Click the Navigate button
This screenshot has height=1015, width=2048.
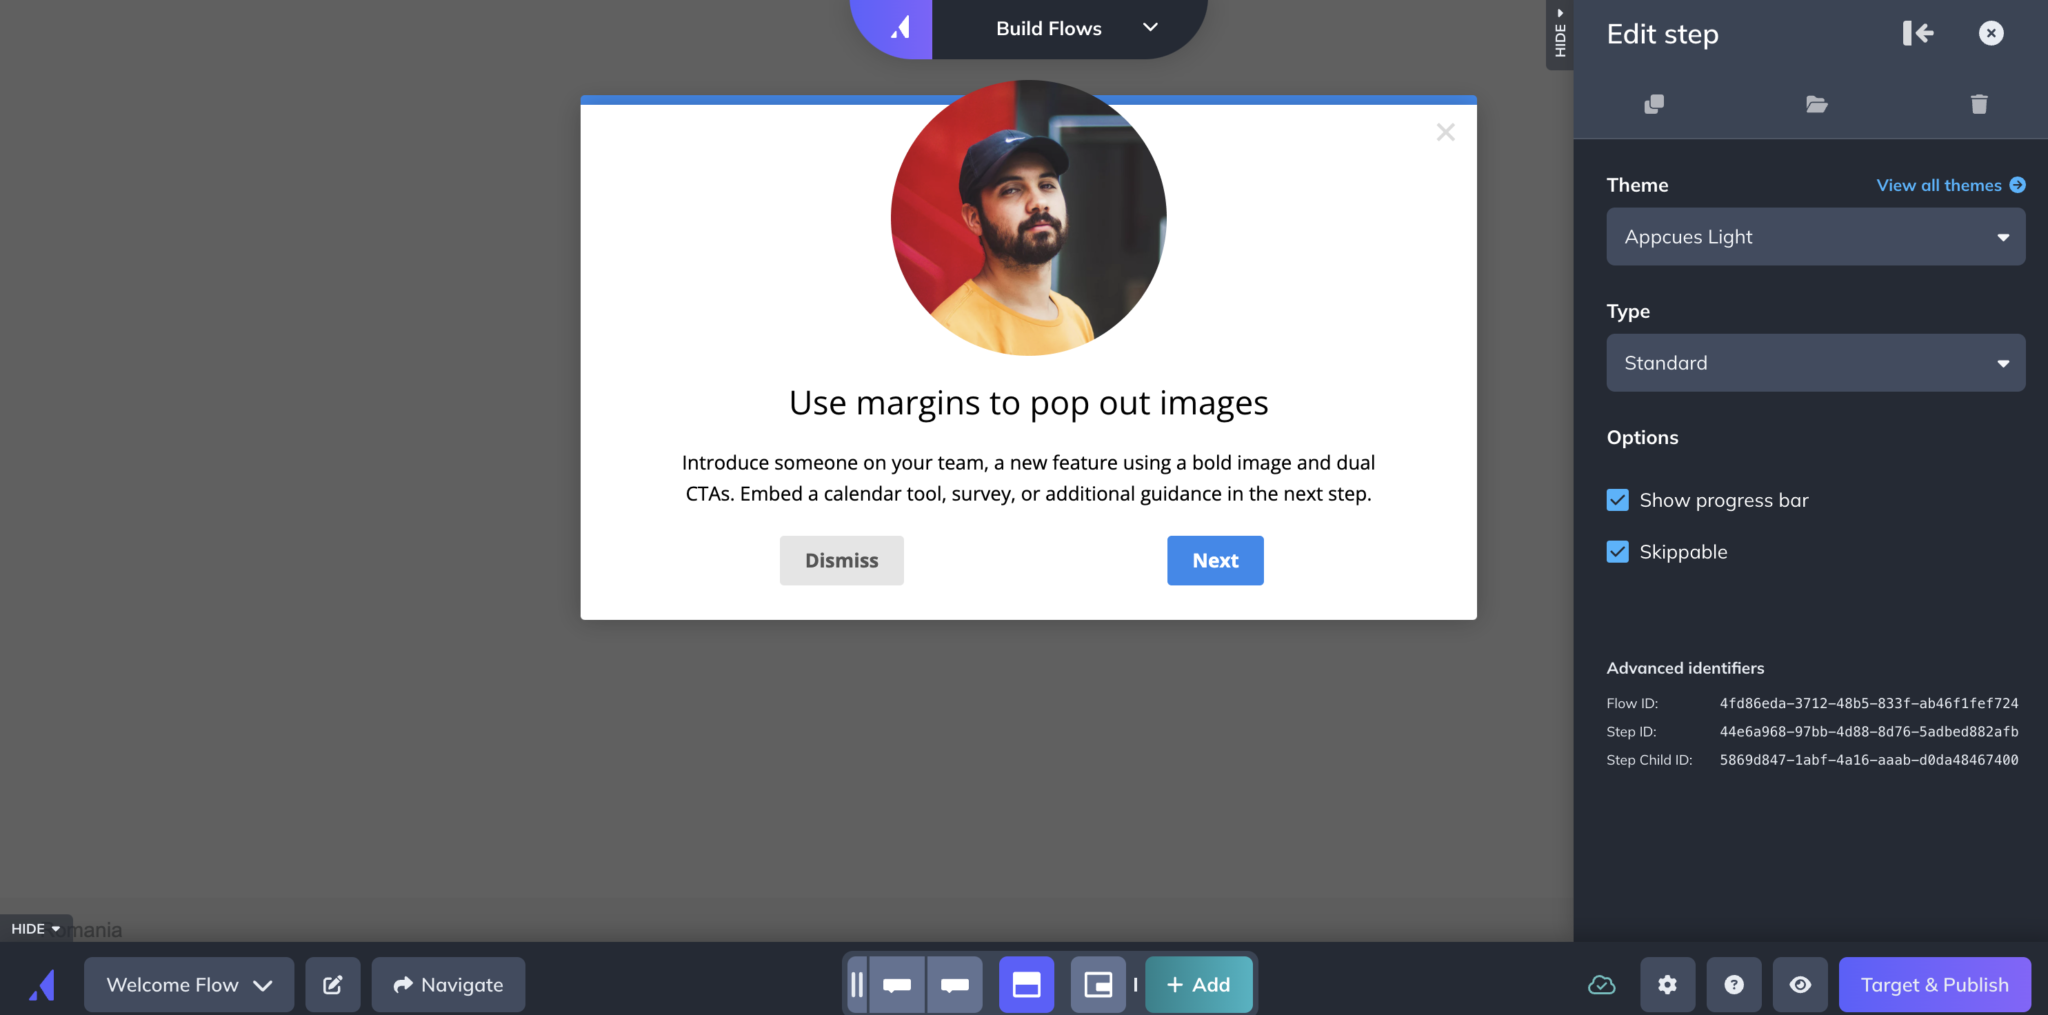448,985
